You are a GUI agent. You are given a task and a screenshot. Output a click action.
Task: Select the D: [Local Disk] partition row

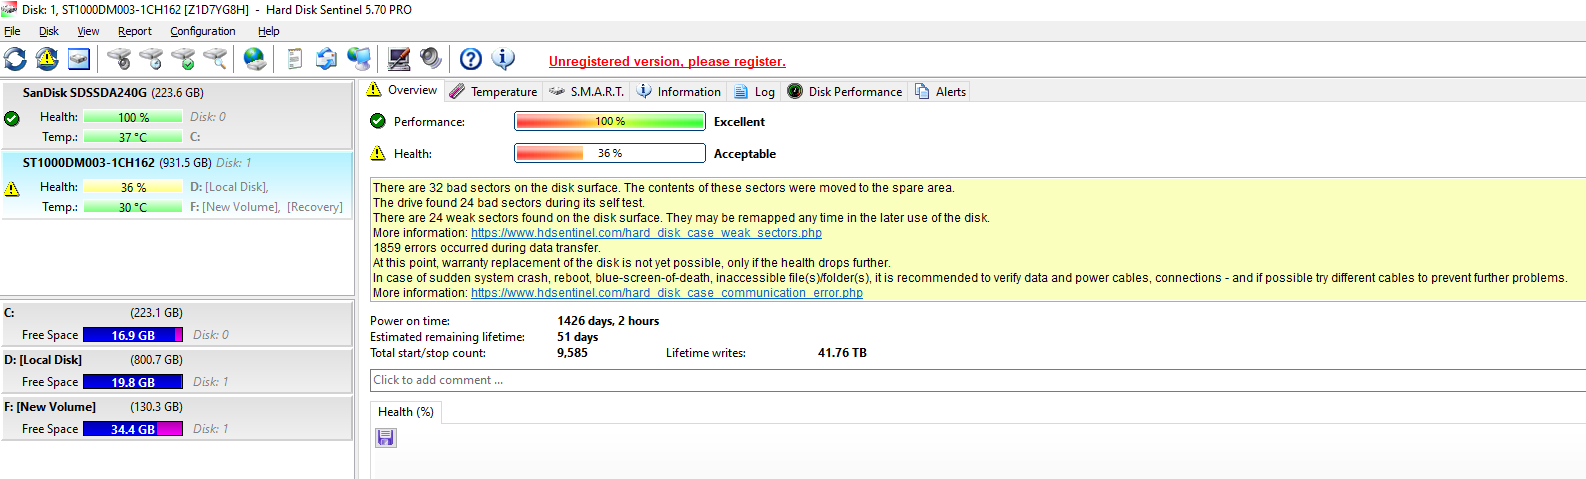pos(177,371)
